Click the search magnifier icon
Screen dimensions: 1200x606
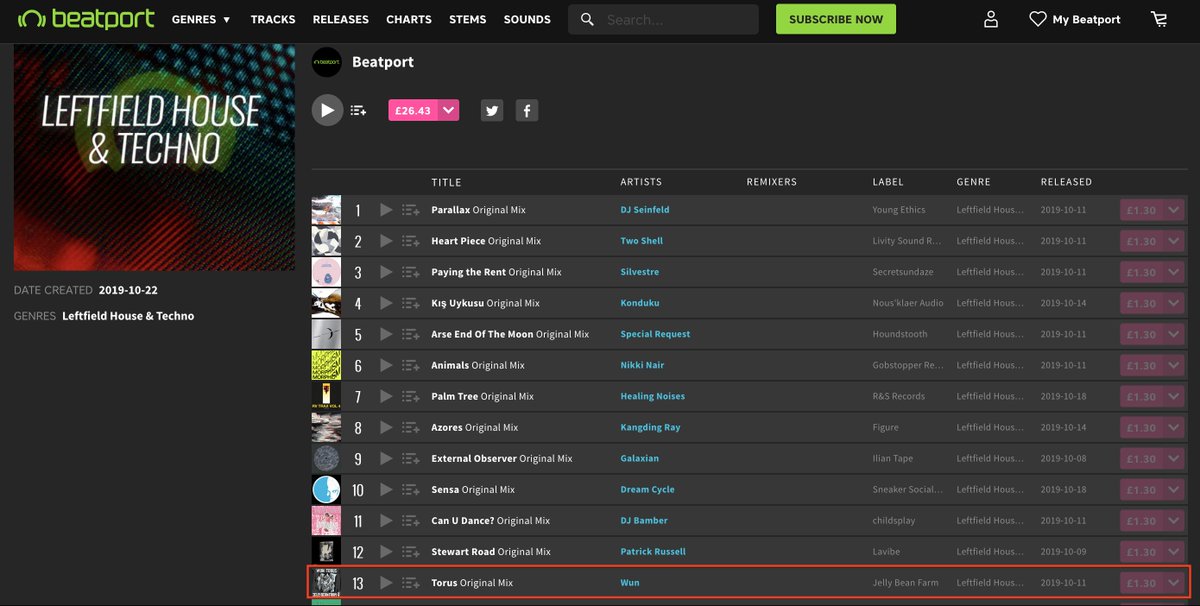587,19
